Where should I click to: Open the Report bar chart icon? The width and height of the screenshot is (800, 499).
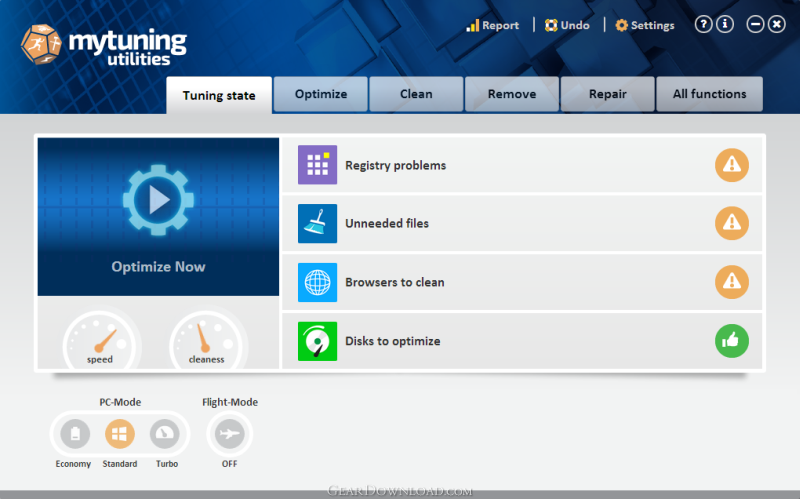tap(472, 26)
